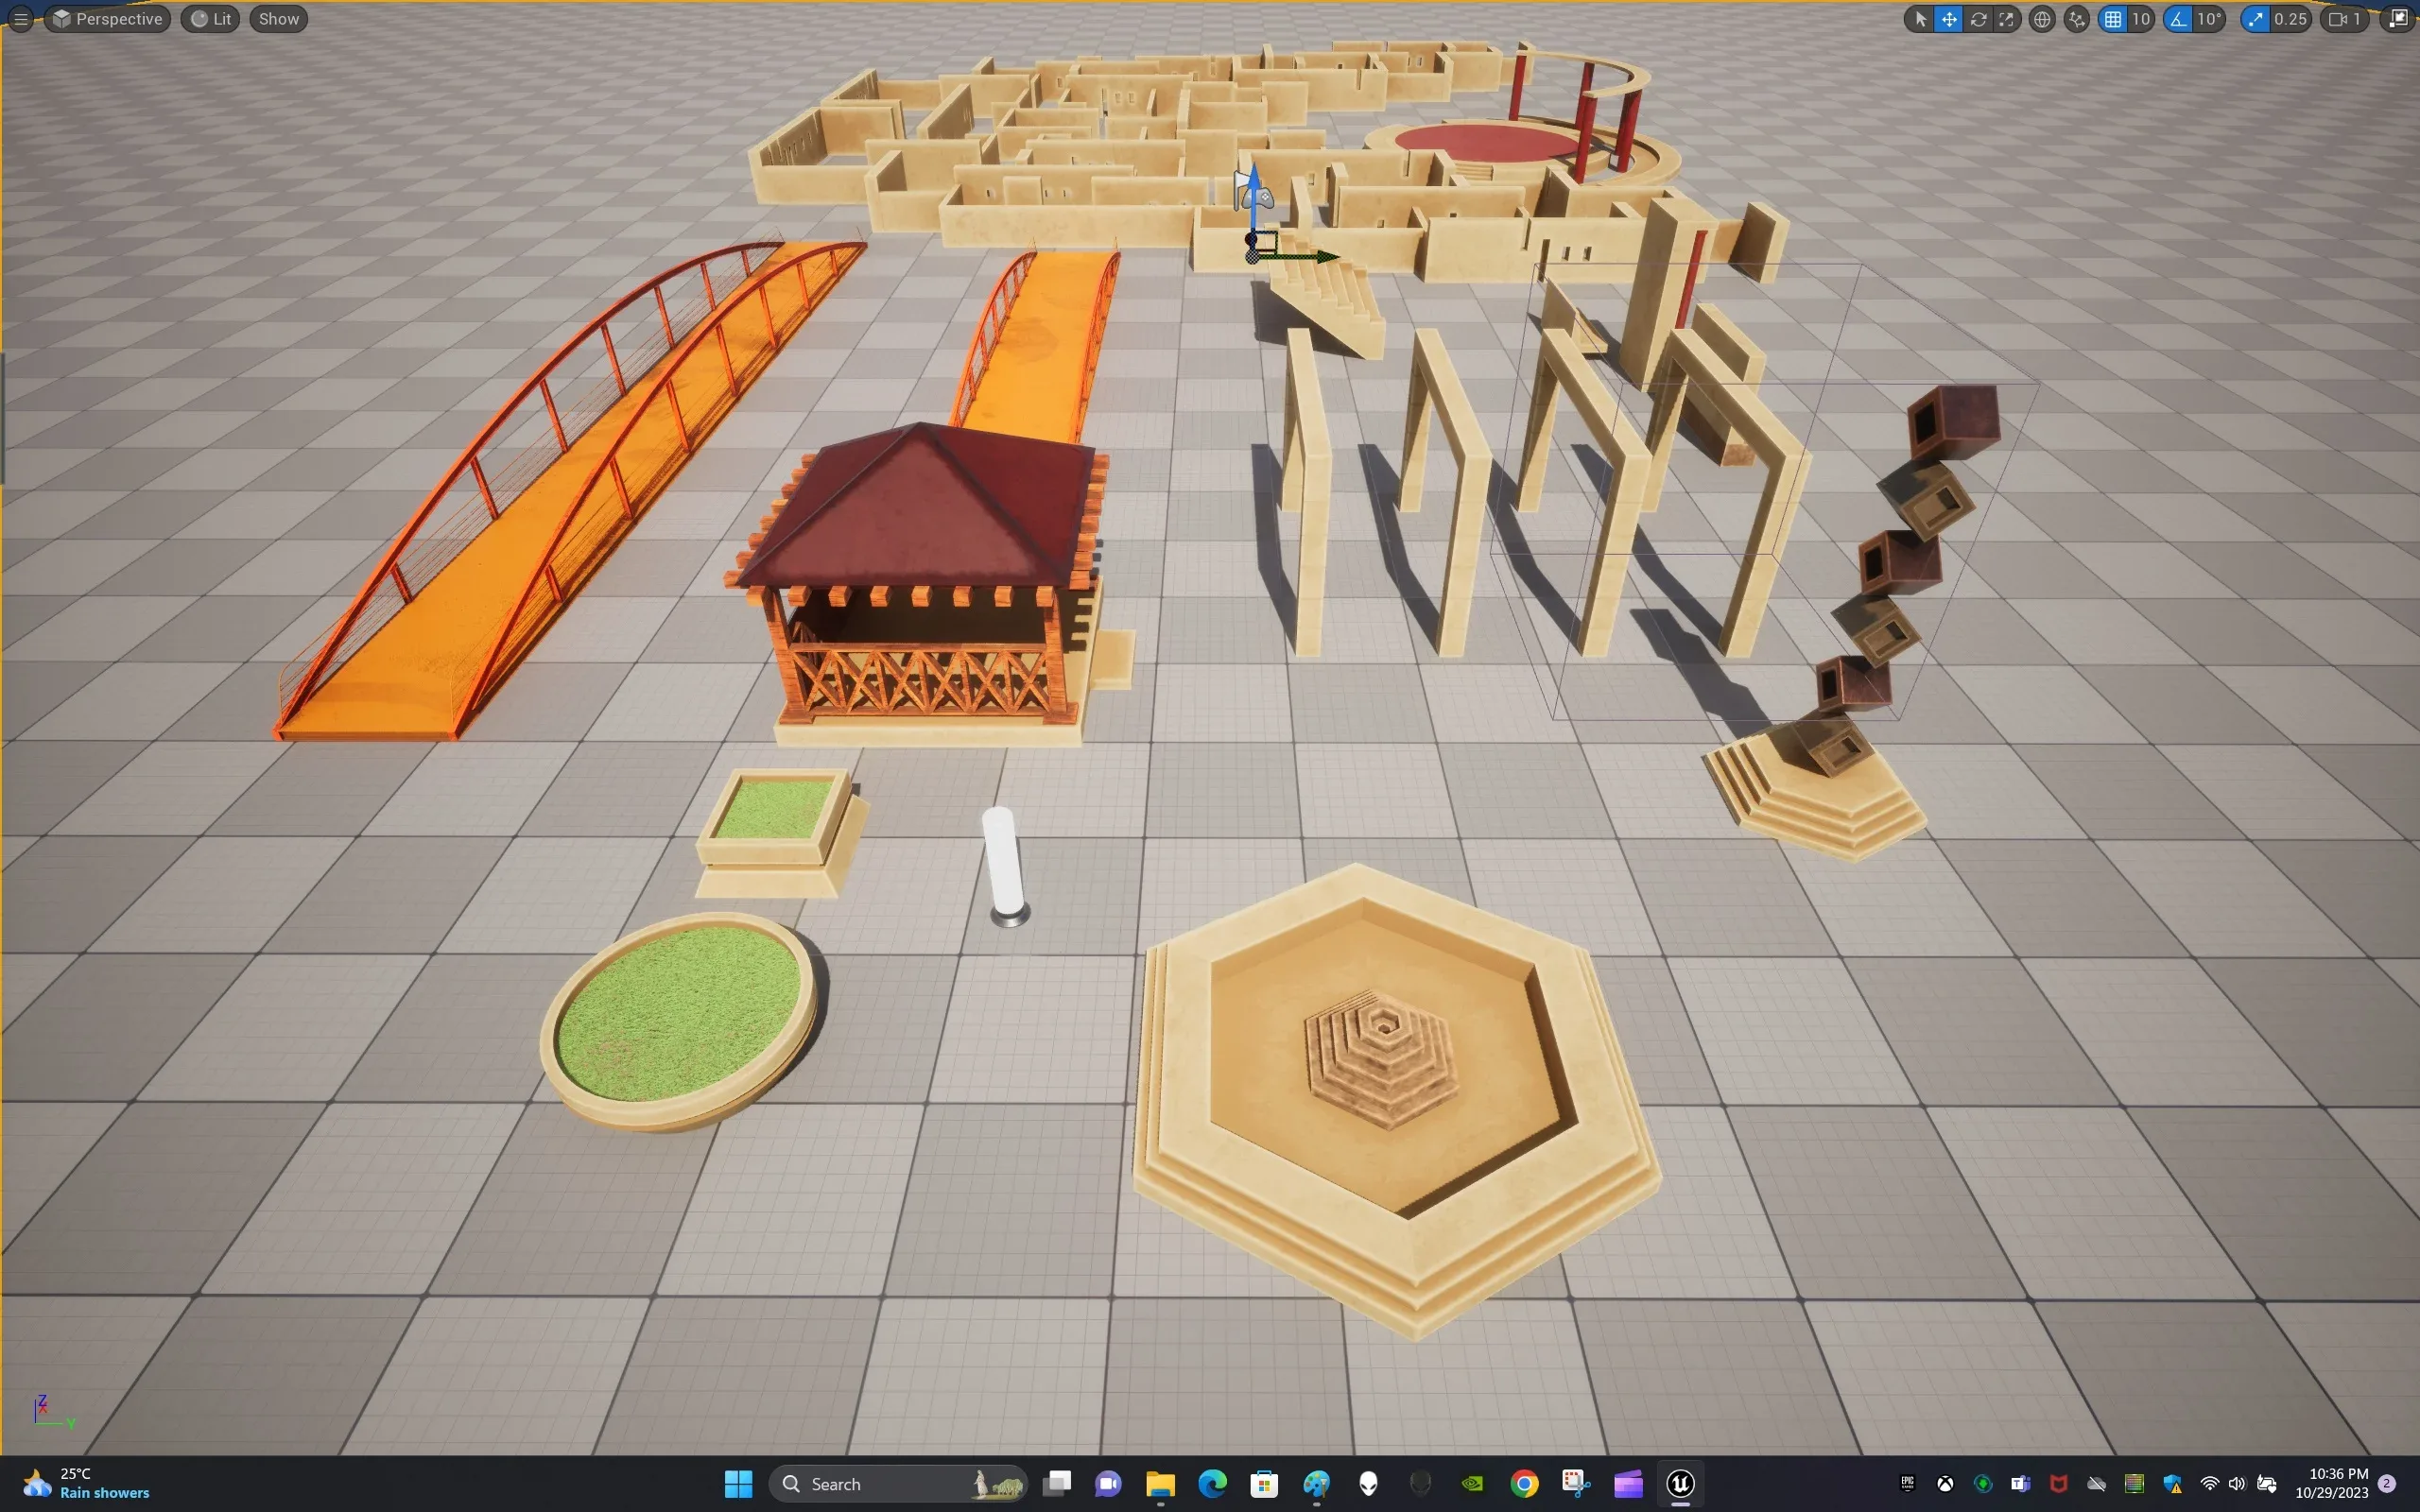This screenshot has height=1512, width=2420.
Task: Switch to the Rotate transform tool
Action: (1978, 19)
